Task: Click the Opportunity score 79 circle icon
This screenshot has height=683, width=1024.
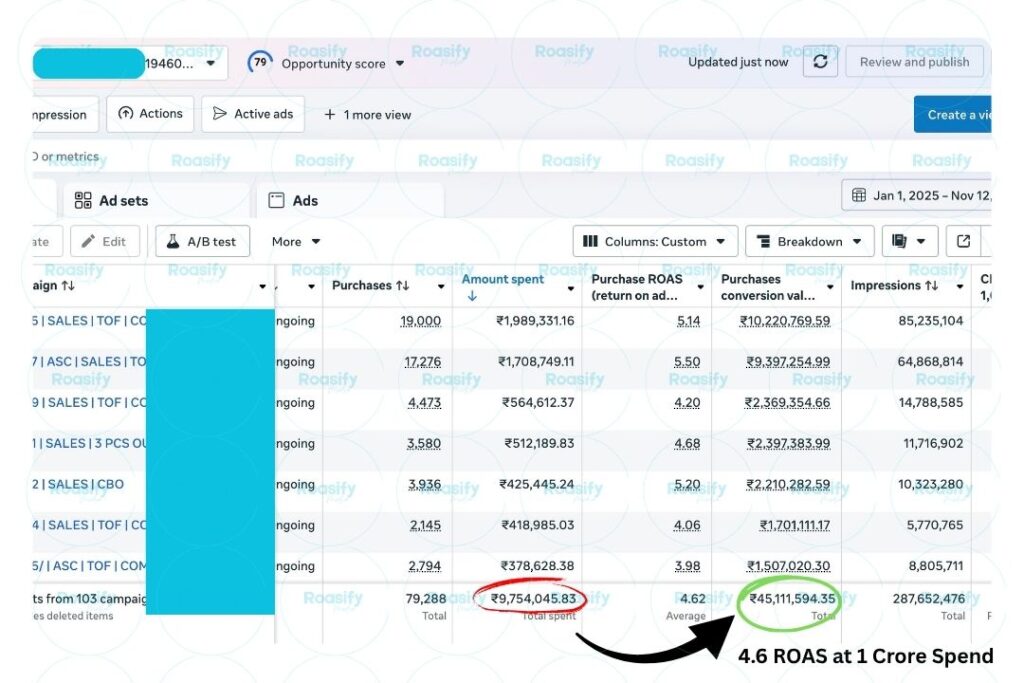Action: coord(260,63)
